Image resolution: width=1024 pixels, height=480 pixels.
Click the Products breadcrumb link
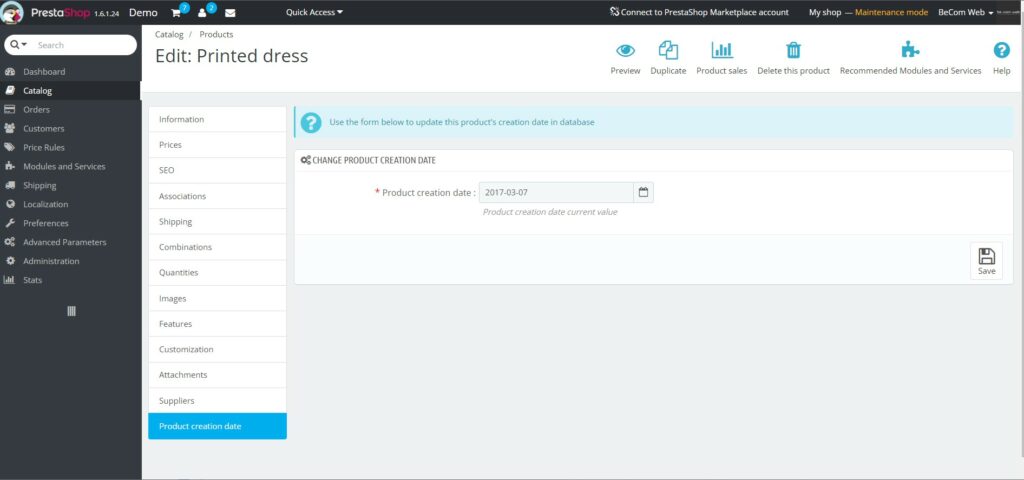[x=216, y=35]
